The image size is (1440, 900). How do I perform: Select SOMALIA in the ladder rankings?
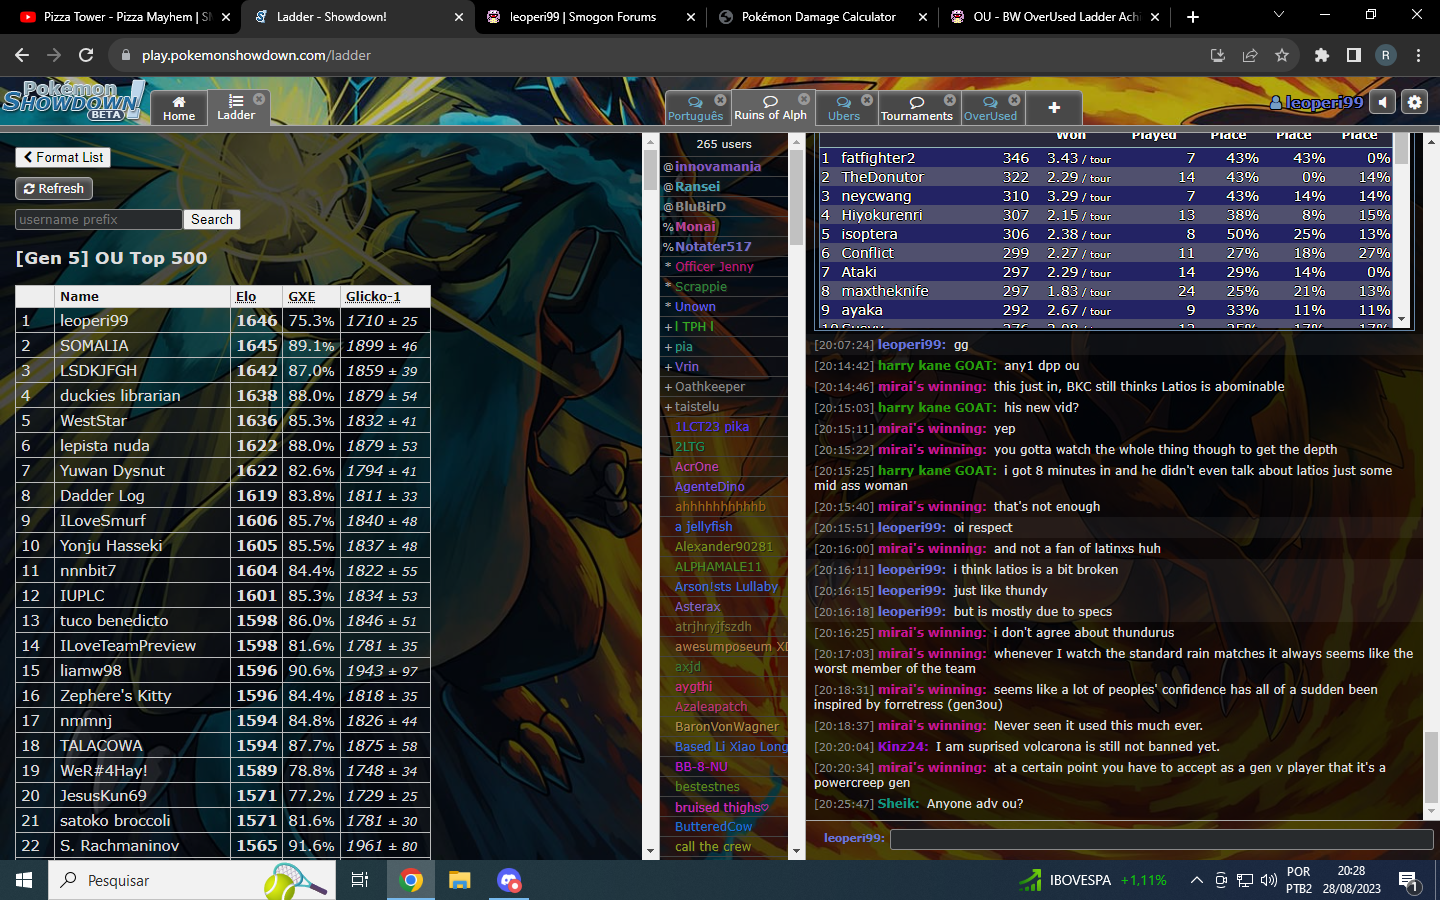pos(94,345)
